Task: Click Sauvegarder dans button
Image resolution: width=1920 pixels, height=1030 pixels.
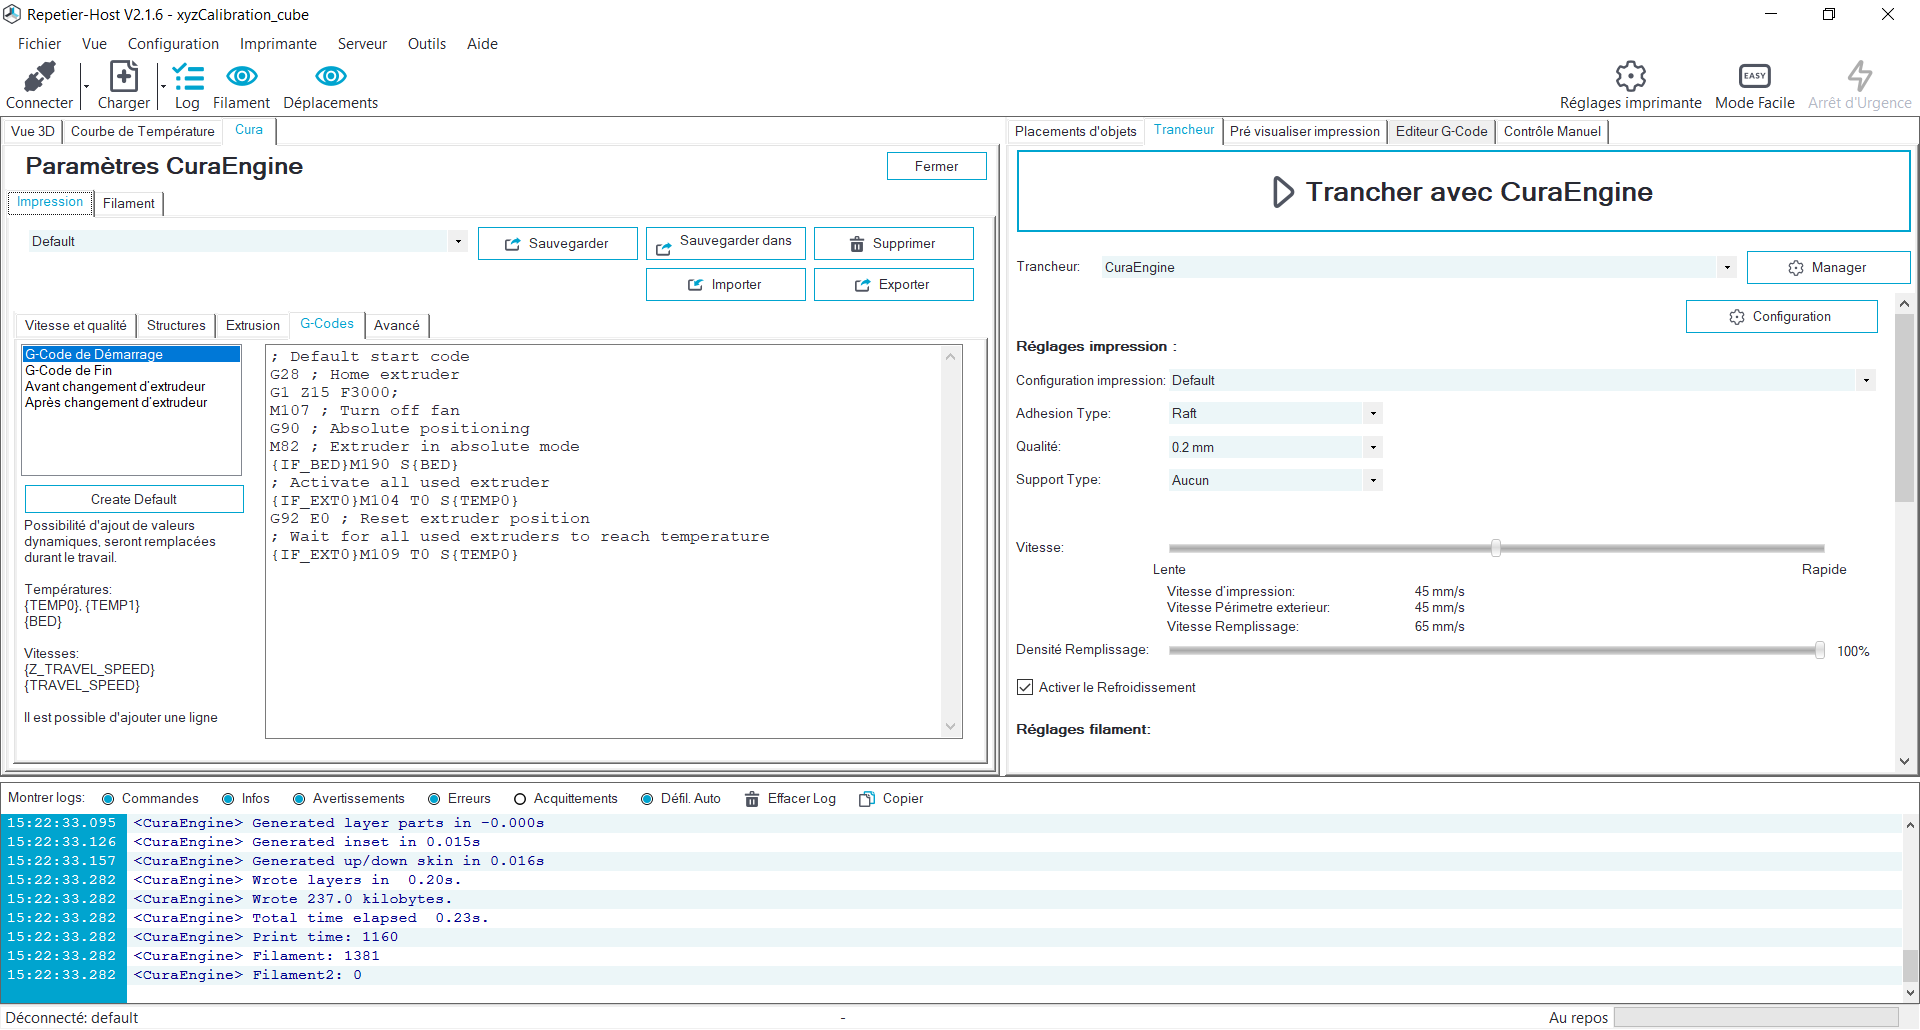Action: coord(725,243)
